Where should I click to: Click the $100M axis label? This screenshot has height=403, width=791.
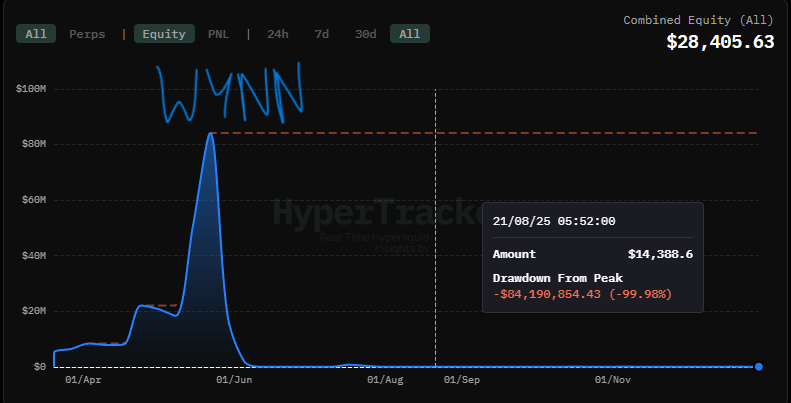[x=31, y=89]
